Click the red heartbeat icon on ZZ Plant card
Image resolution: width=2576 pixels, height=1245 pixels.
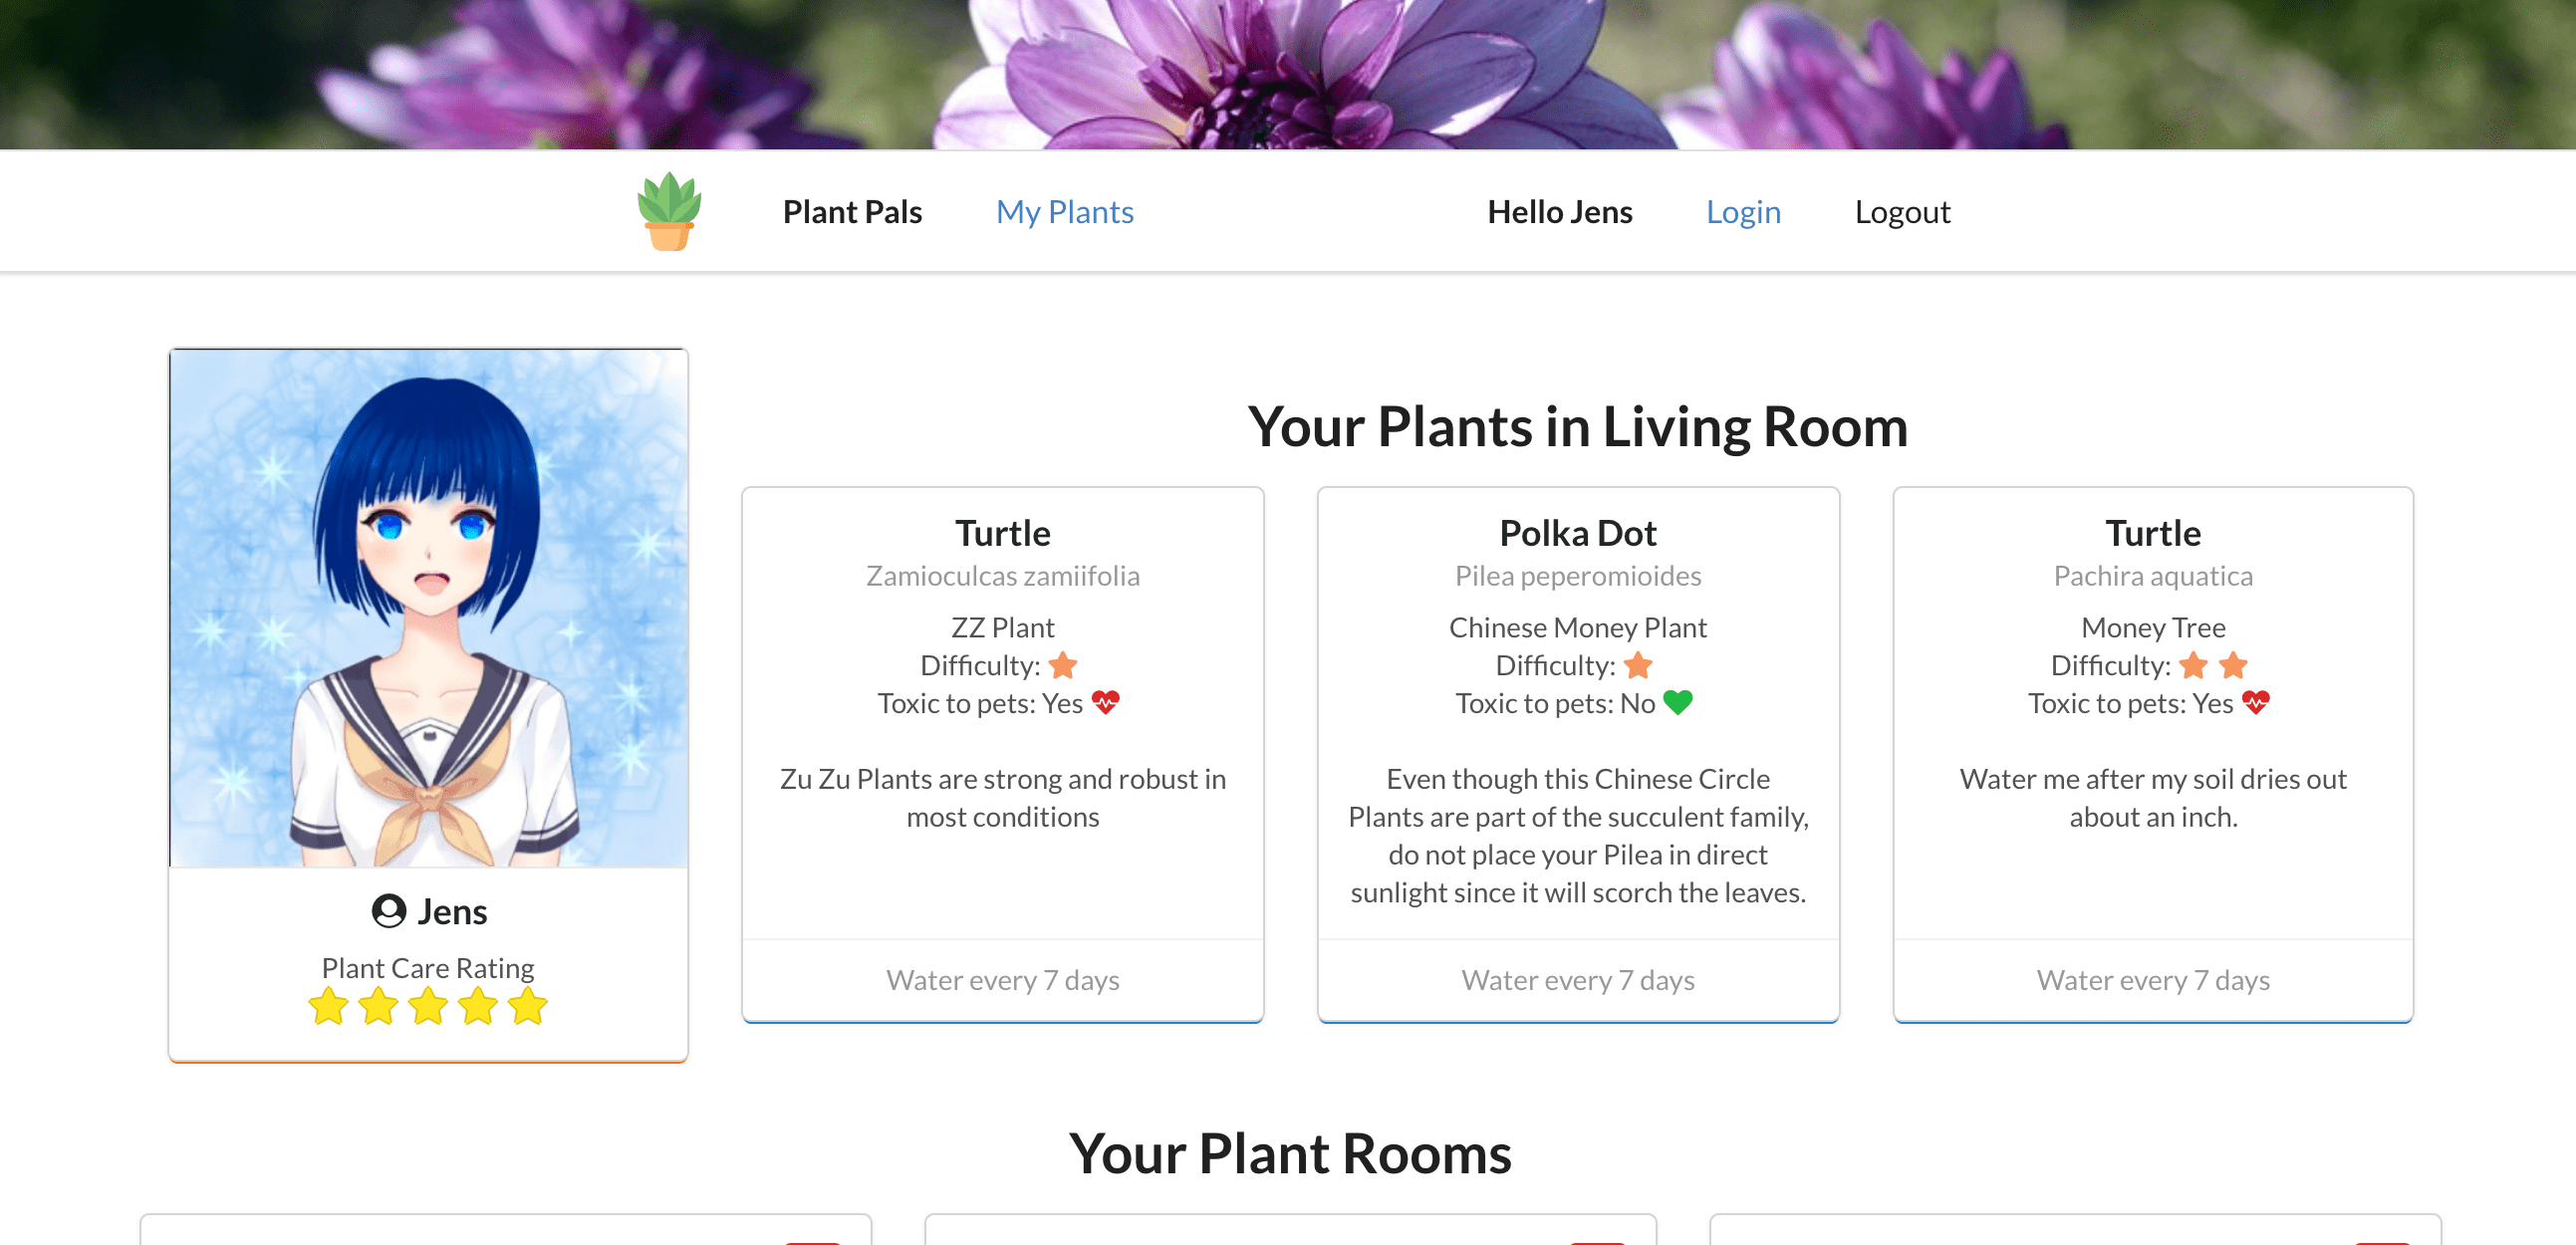1105,703
